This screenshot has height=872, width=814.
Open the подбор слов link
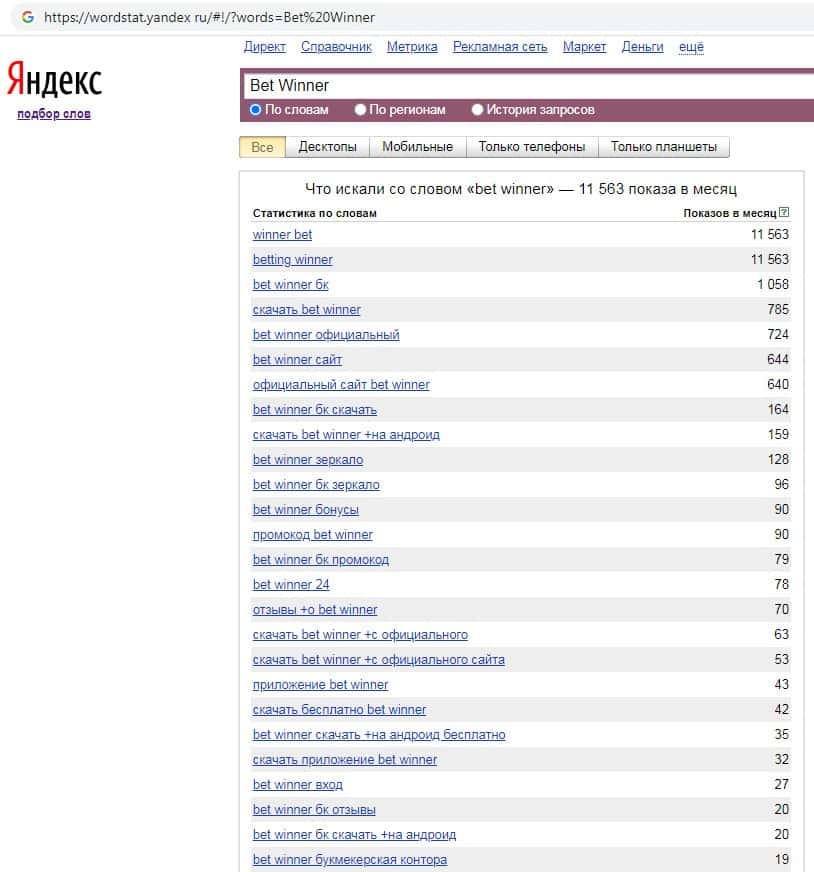[x=54, y=114]
